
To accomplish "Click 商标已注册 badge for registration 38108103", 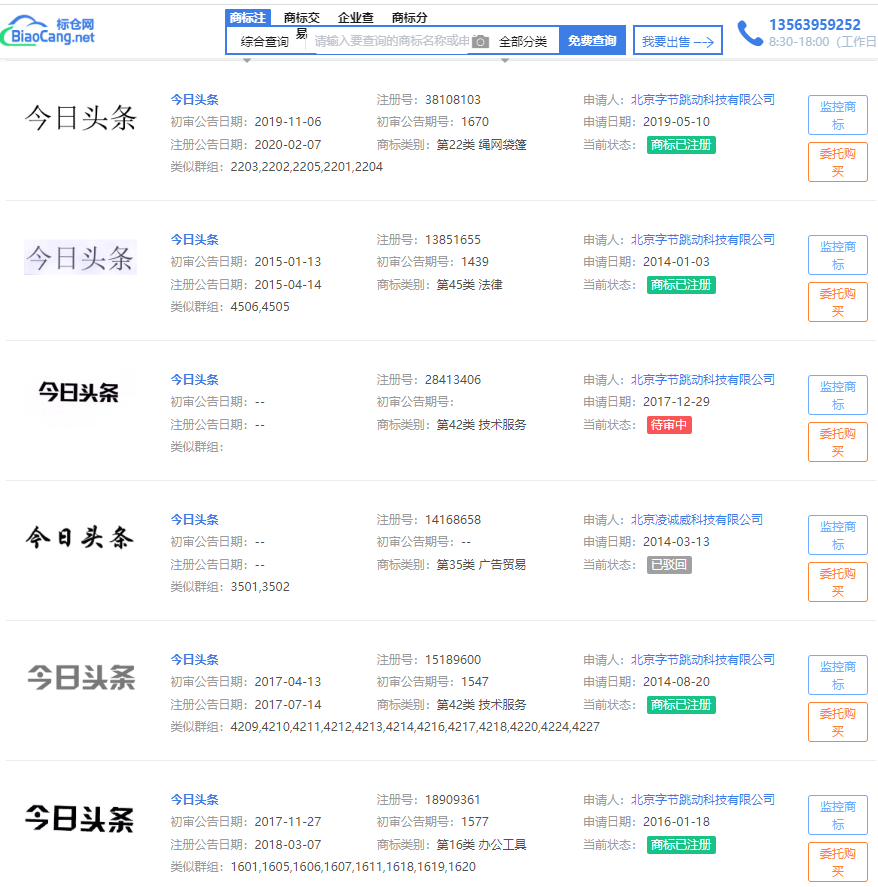I will coord(681,145).
